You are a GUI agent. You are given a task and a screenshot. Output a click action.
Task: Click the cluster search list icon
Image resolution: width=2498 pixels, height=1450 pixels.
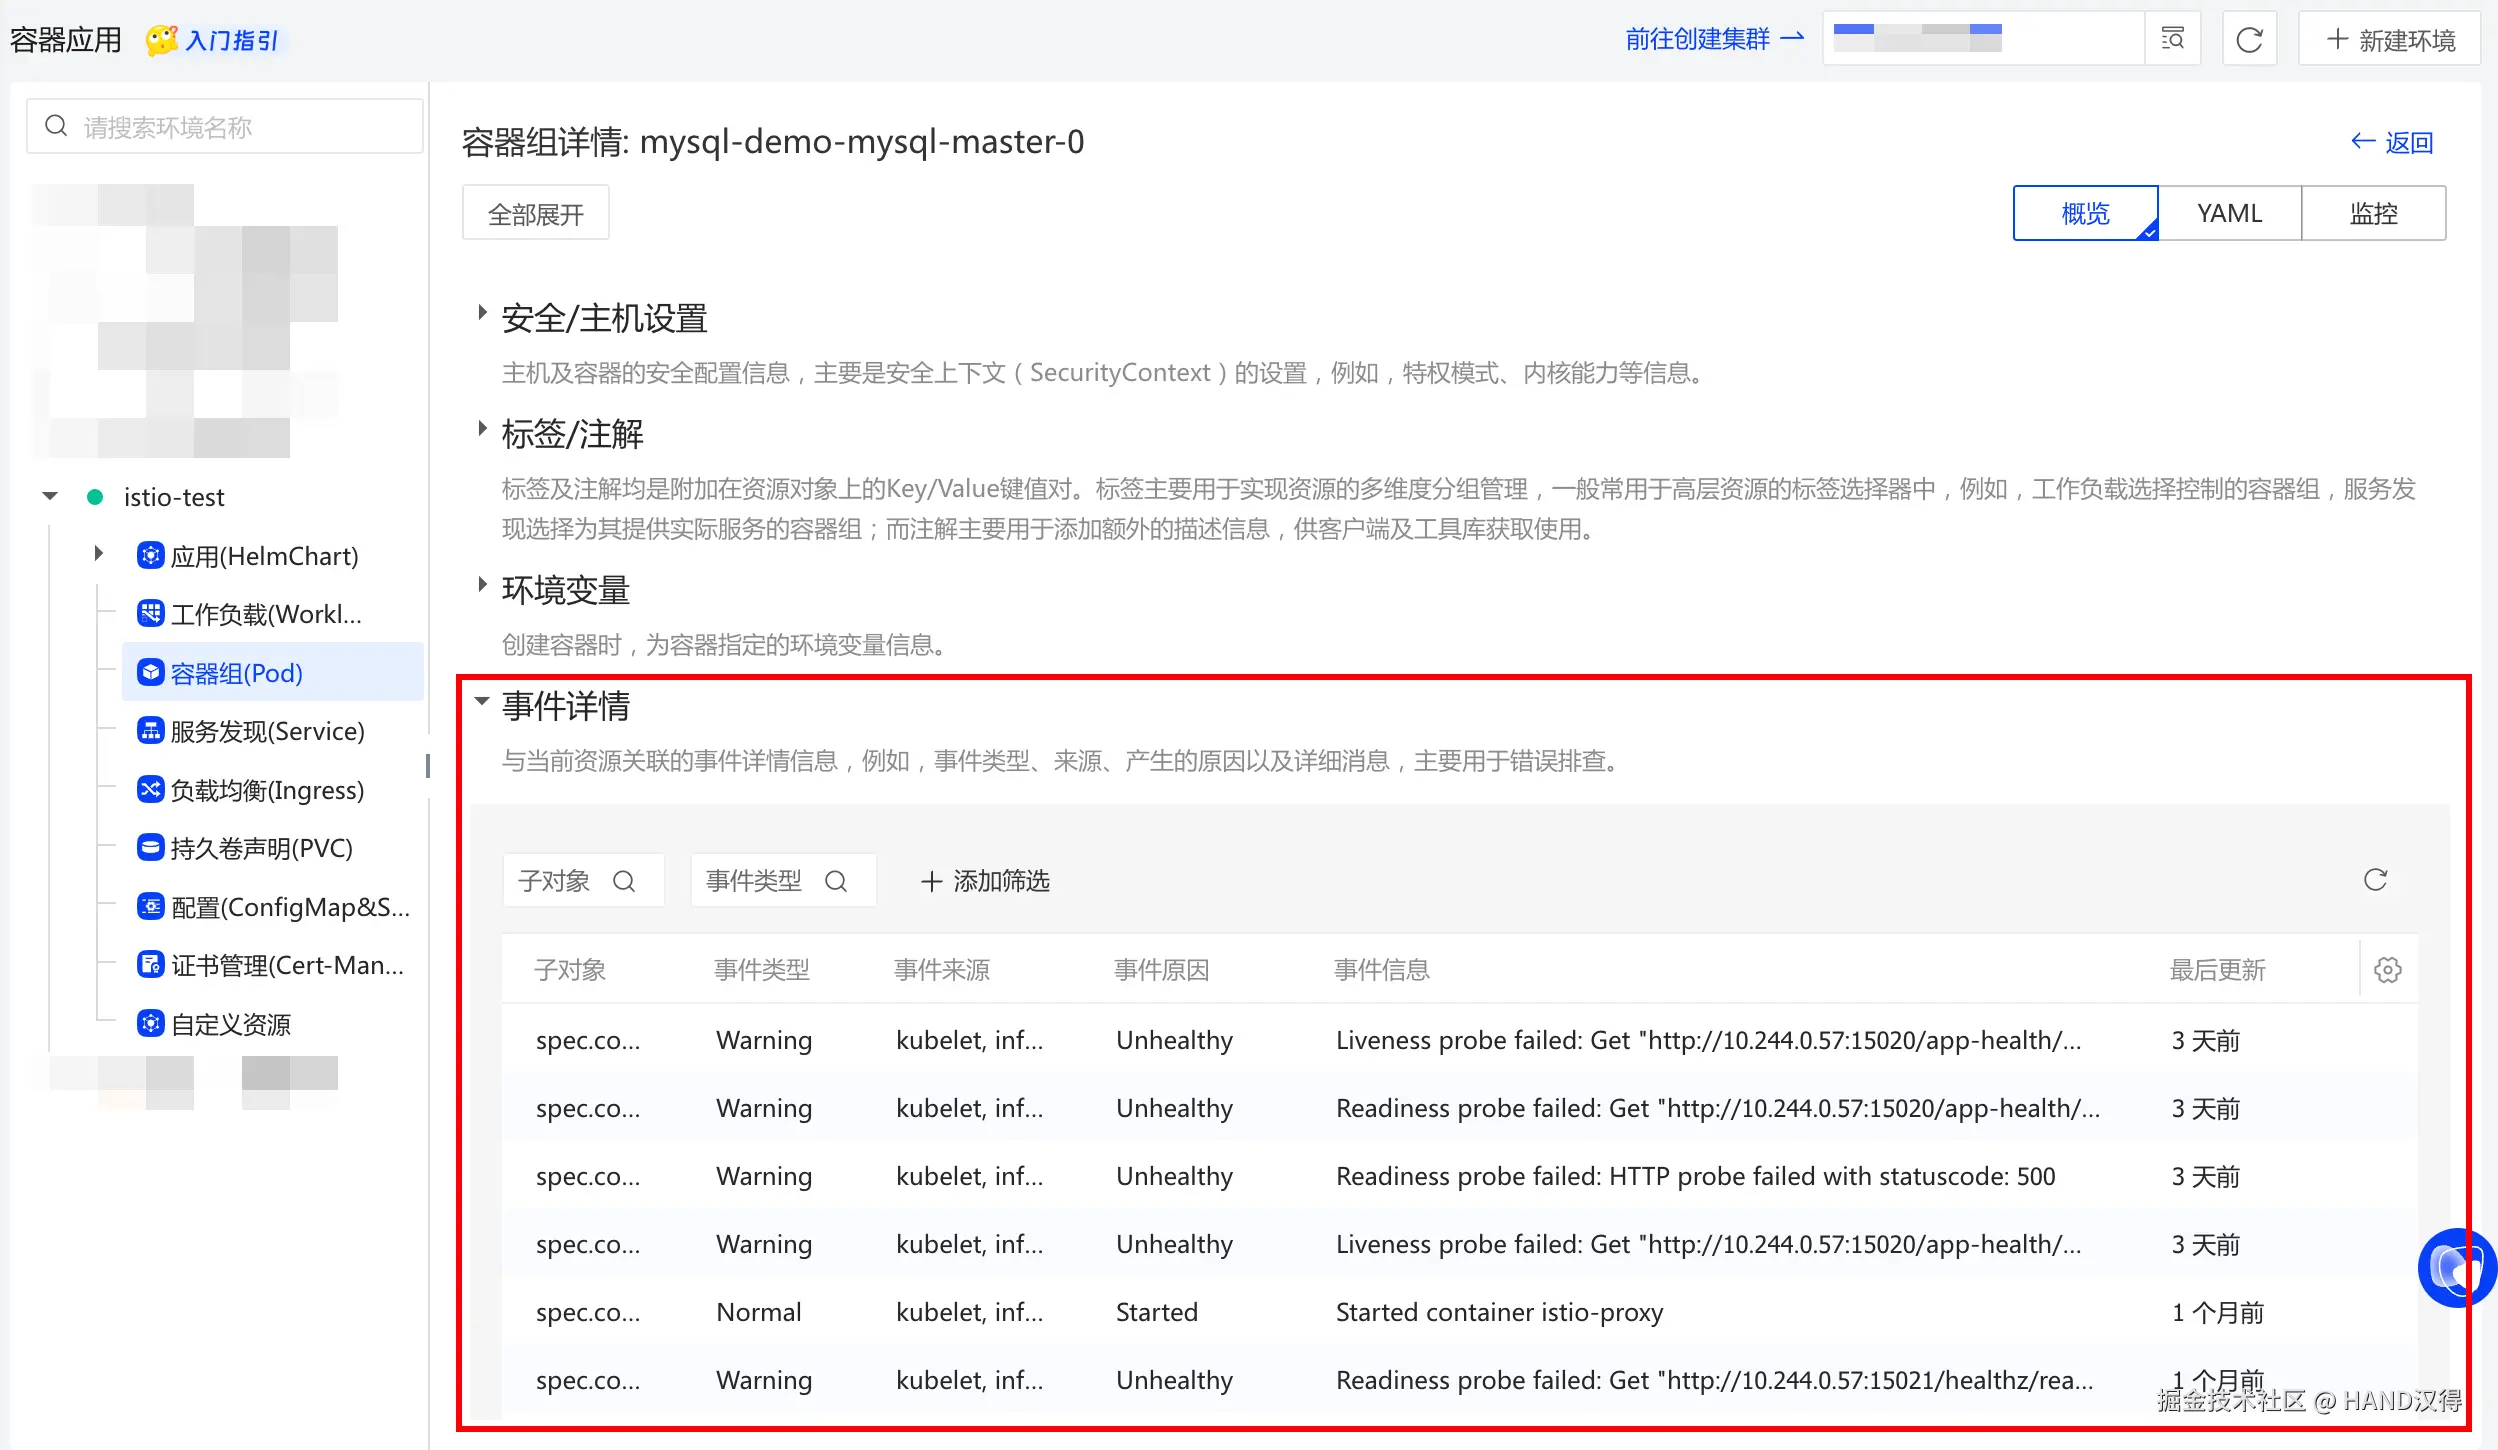pyautogui.click(x=2172, y=40)
